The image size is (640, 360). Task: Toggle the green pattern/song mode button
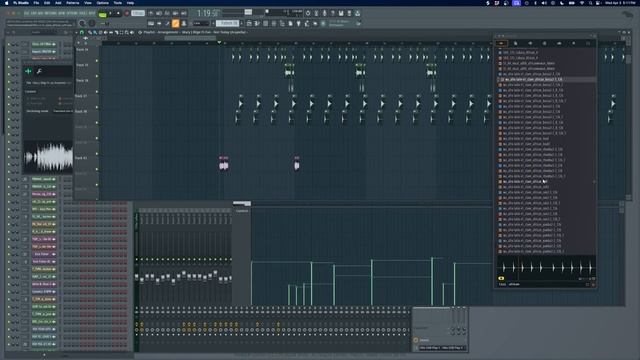pos(102,14)
